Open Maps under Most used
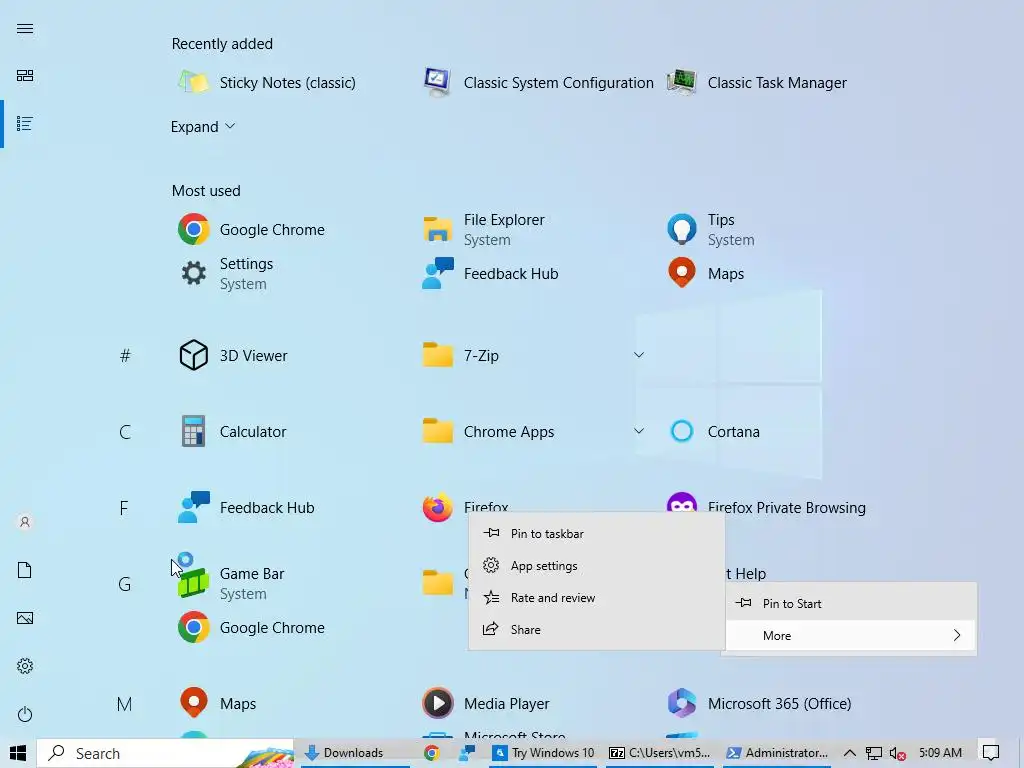The width and height of the screenshot is (1024, 768). [x=705, y=274]
